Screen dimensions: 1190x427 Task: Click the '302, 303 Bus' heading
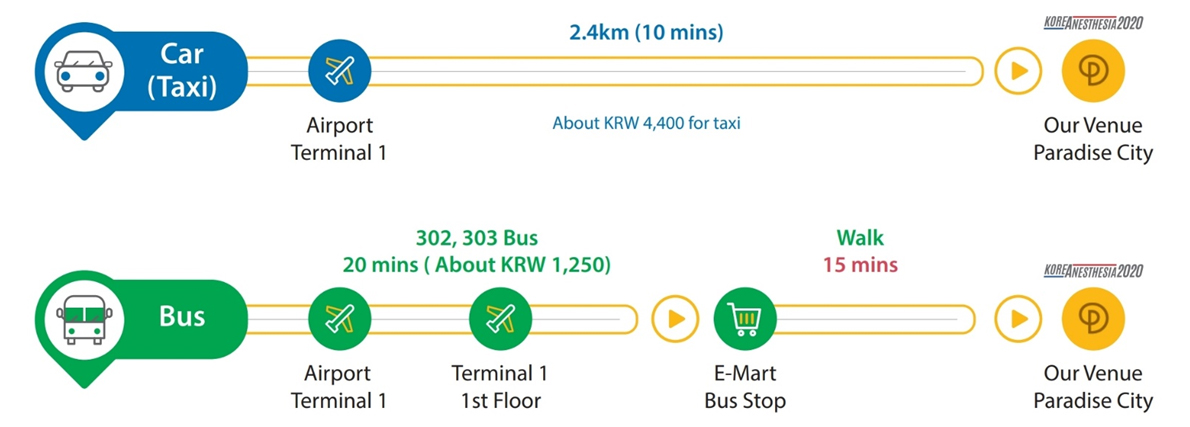tap(477, 238)
